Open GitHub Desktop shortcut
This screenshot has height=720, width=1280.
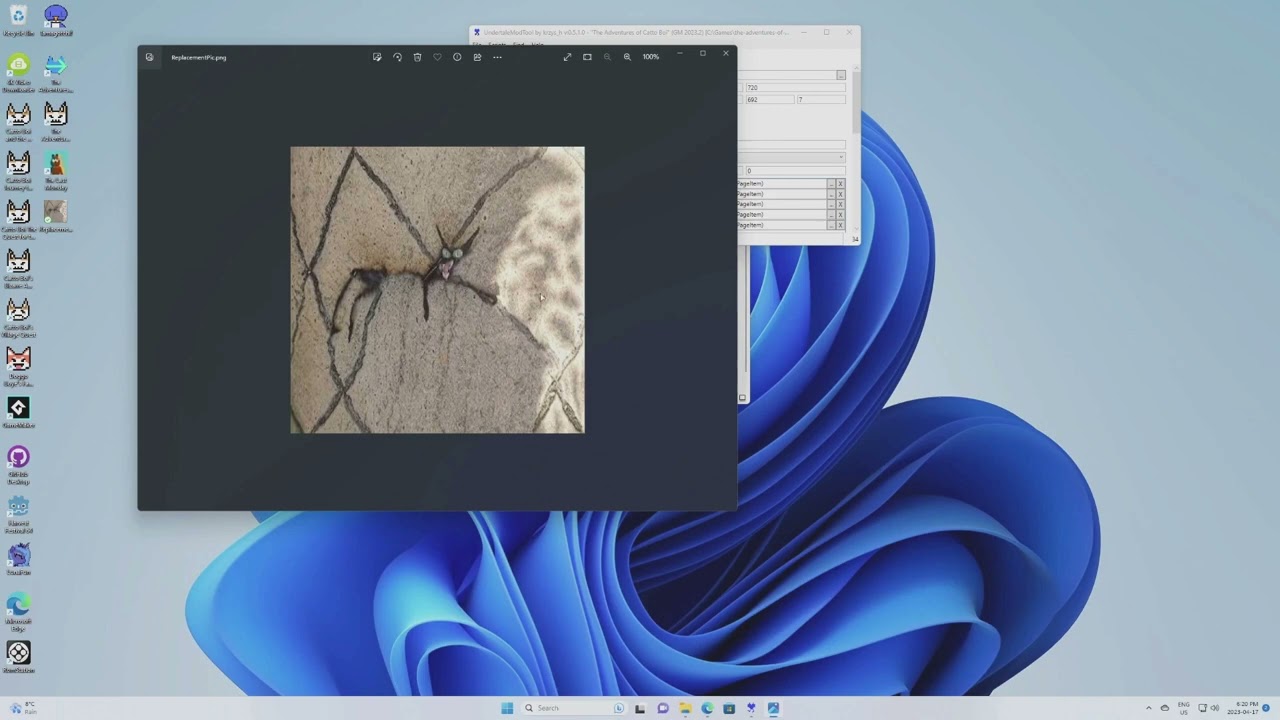(x=18, y=463)
